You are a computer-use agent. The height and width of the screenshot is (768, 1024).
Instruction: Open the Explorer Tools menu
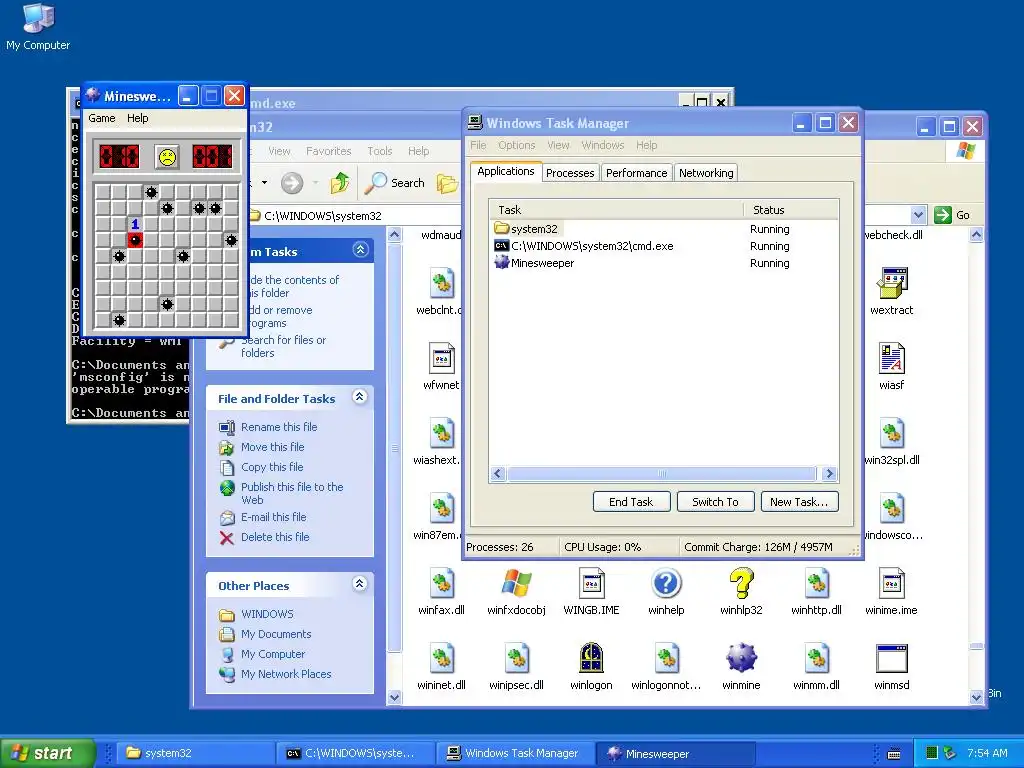click(379, 151)
